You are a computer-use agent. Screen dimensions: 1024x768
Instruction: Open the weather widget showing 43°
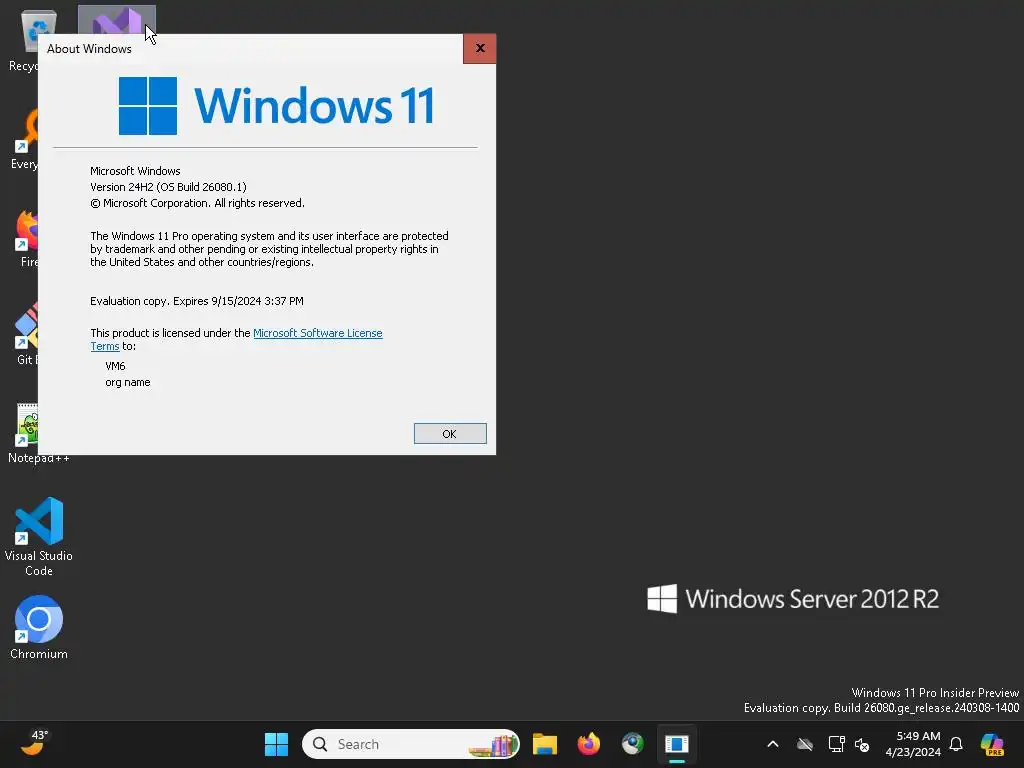point(34,743)
